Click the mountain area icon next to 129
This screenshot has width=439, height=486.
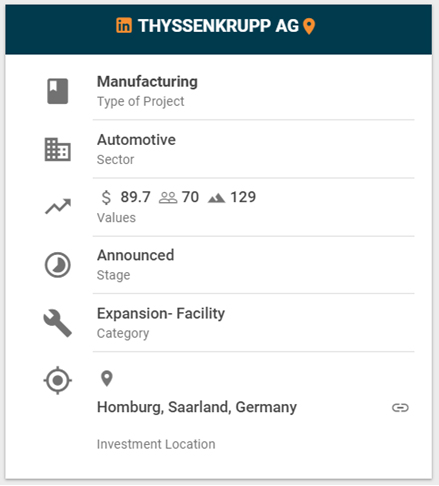(217, 198)
